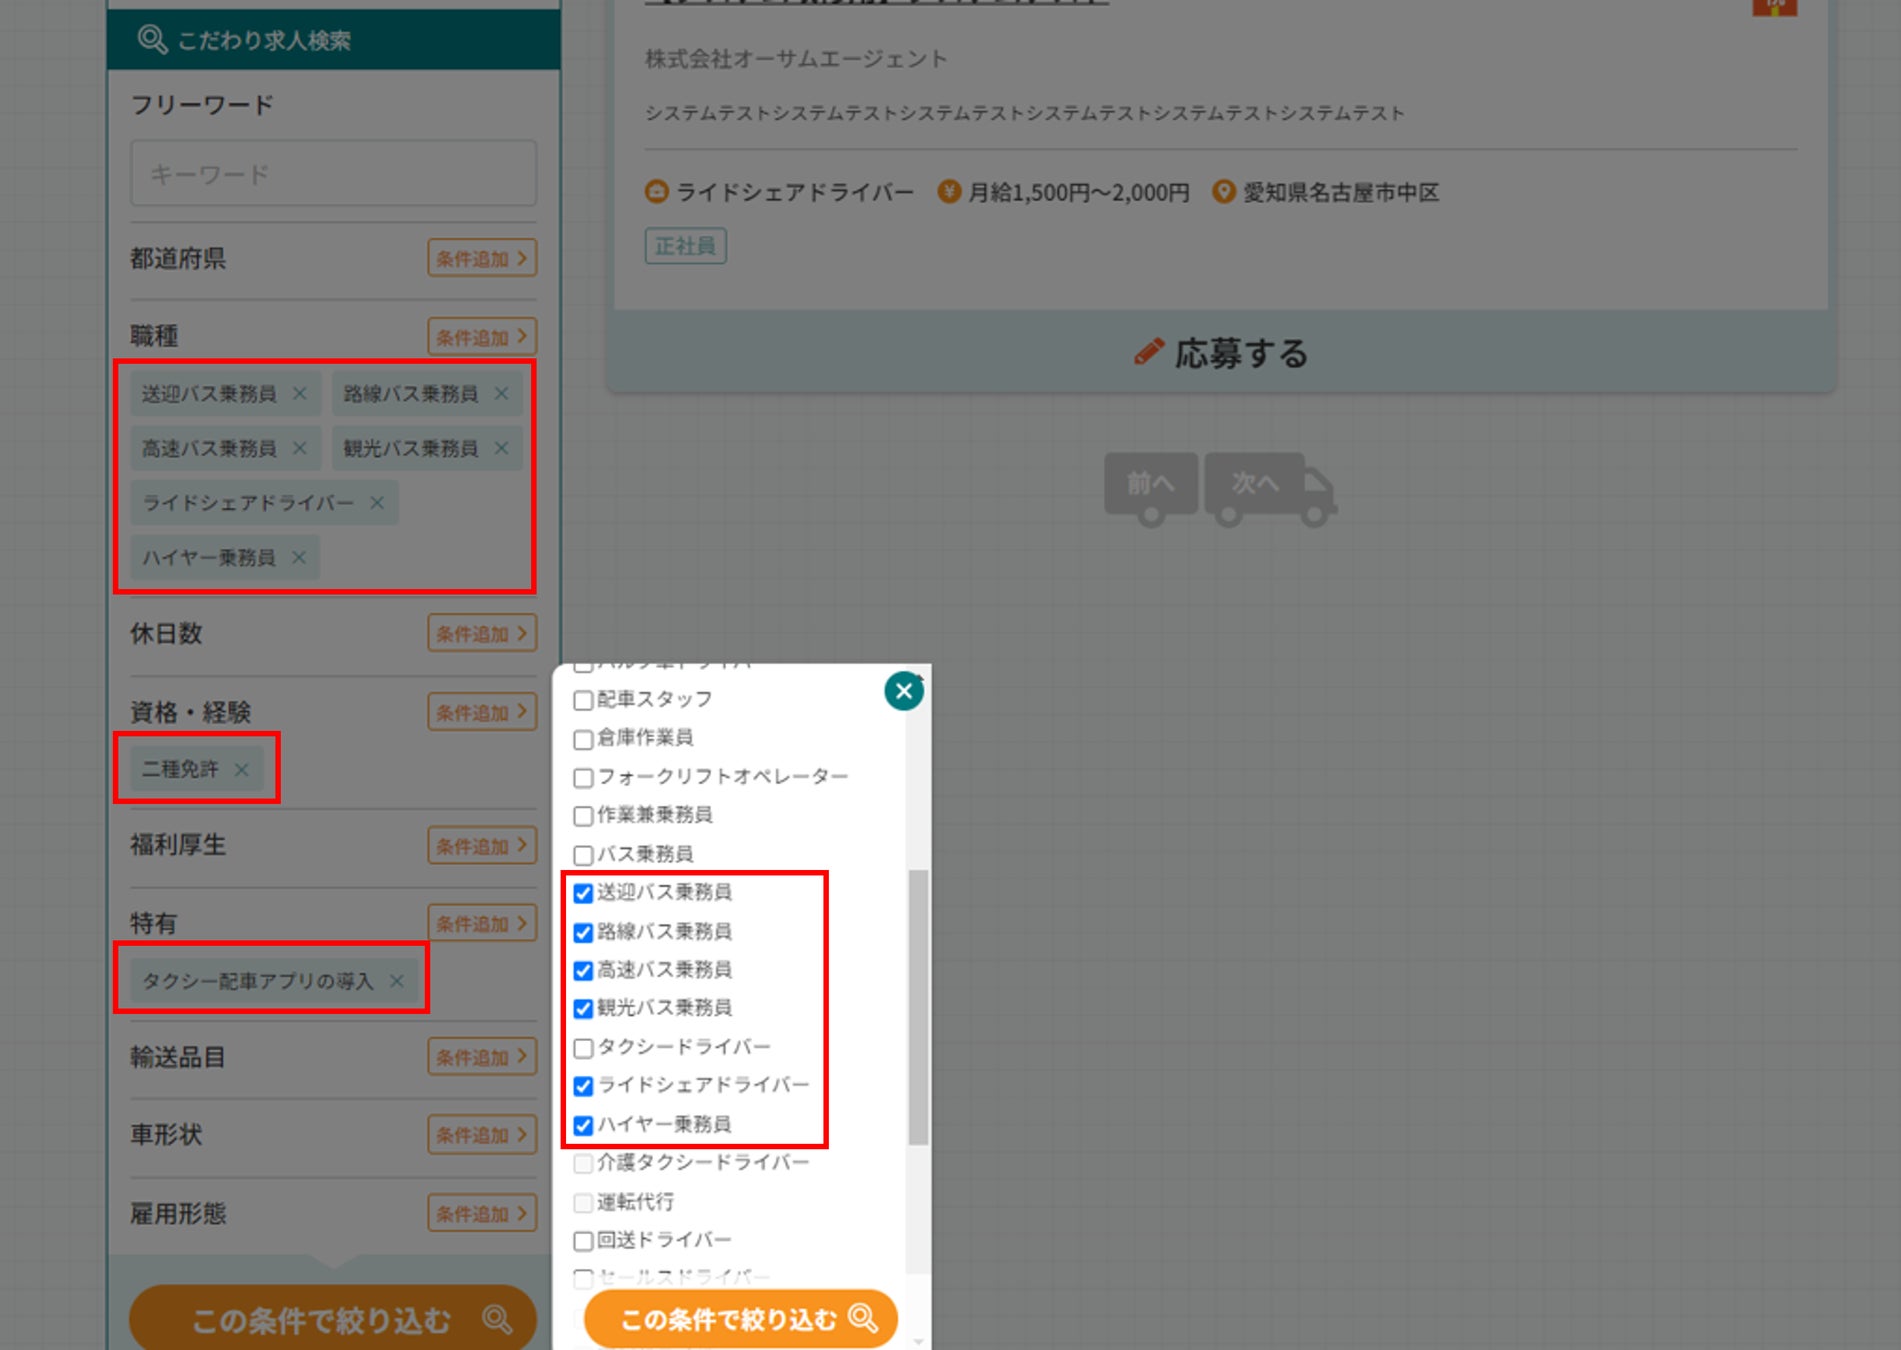1901x1350 pixels.
Task: Check the タクシードライバー checkbox
Action: point(583,1048)
